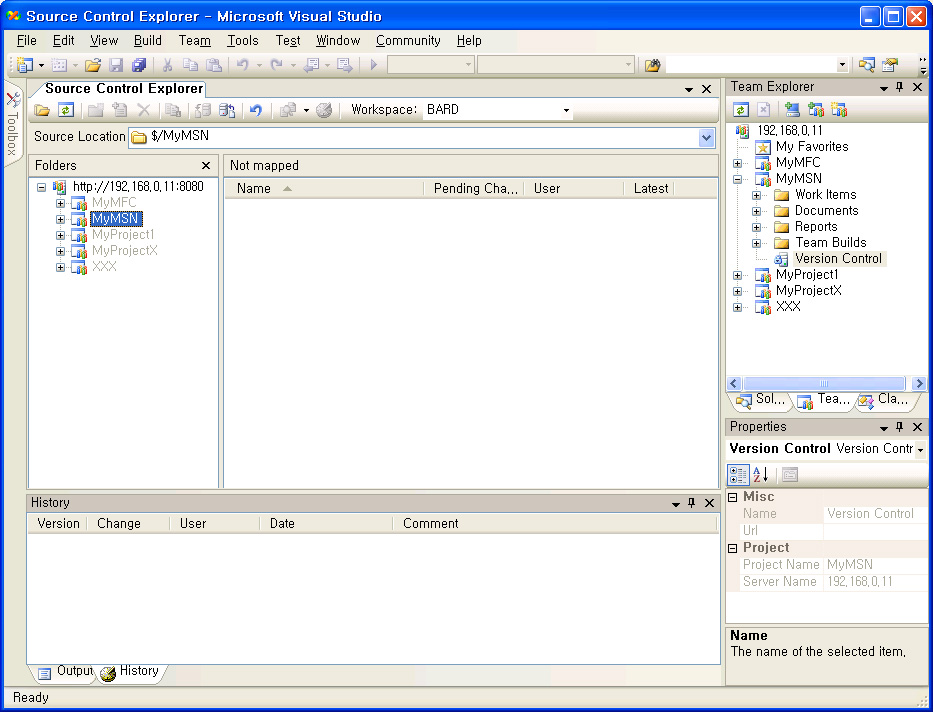Open the Workspace BARD dropdown

(x=566, y=110)
